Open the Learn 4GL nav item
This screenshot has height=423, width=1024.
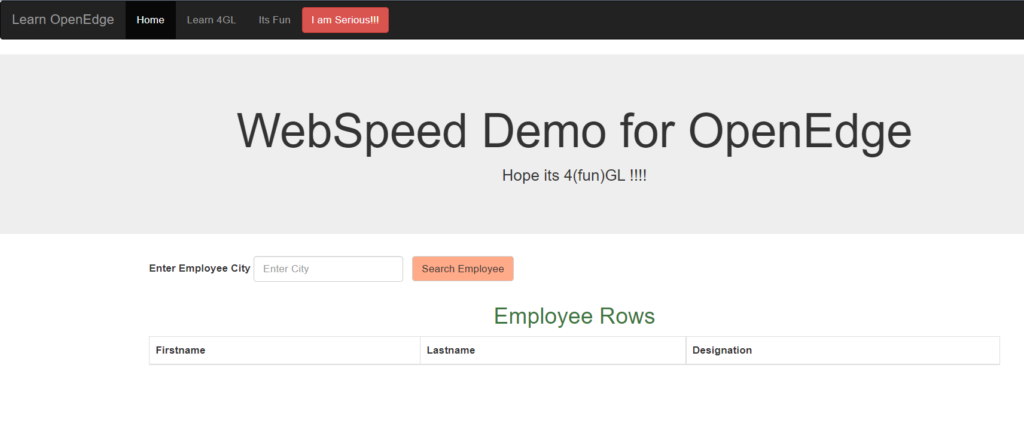(x=211, y=20)
